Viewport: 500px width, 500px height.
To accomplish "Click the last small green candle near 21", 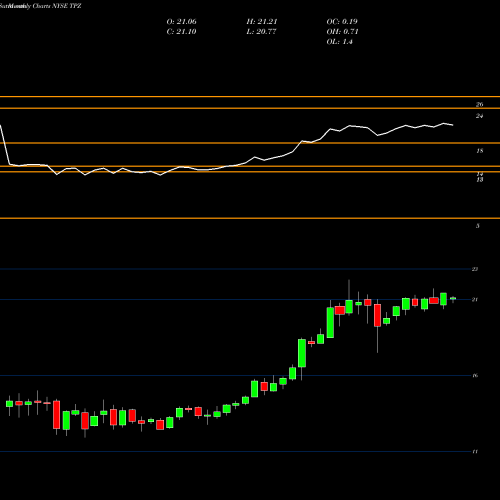I will click(x=453, y=299).
